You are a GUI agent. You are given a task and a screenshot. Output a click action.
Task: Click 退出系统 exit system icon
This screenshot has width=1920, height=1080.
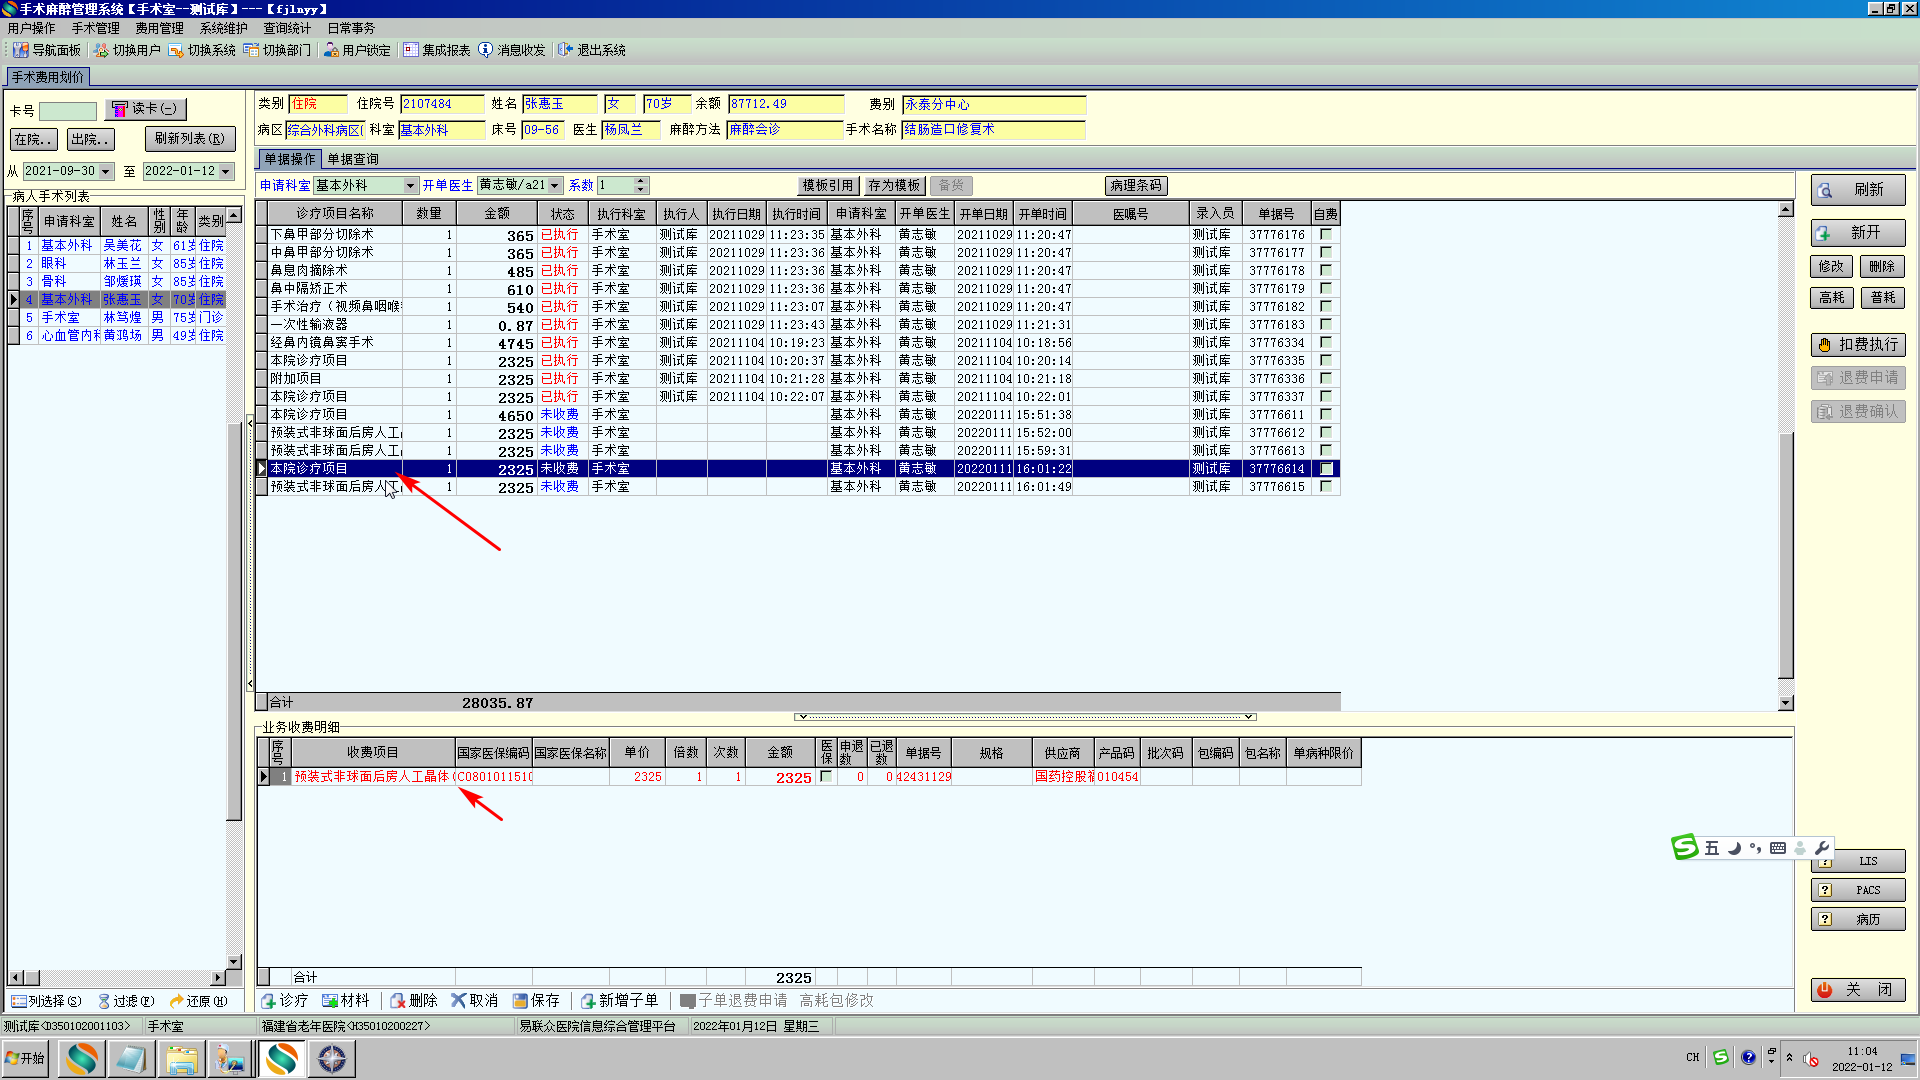[x=565, y=50]
